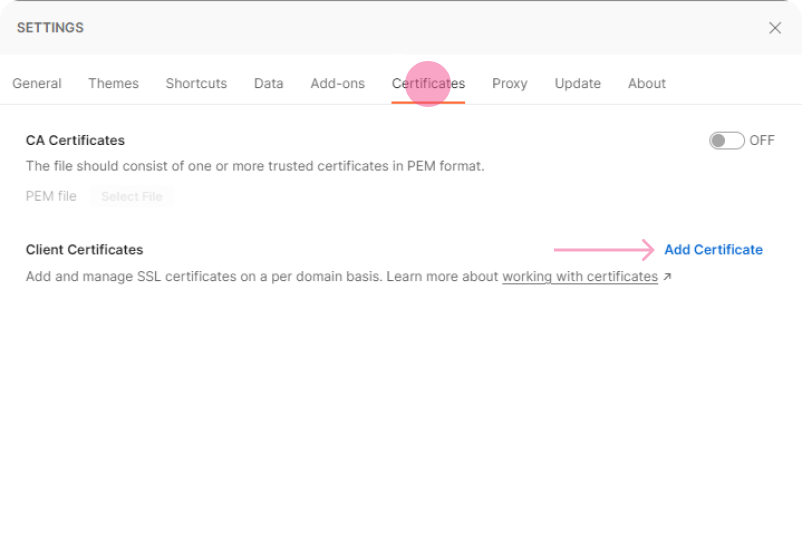Viewport: 802px width, 534px height.
Task: Open the Add-ons tab
Action: point(337,84)
